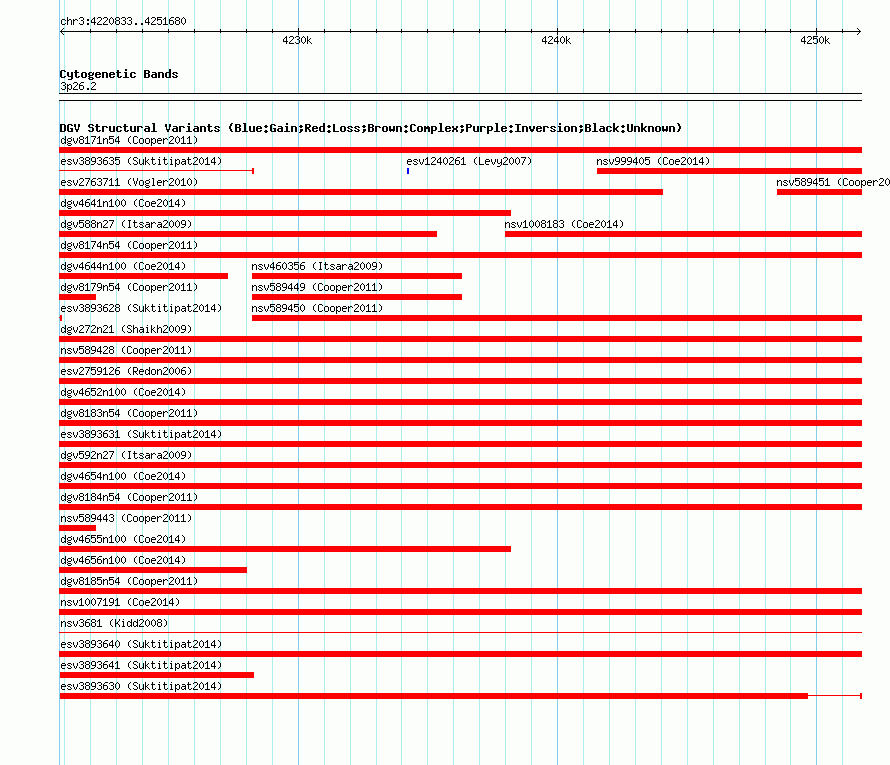This screenshot has height=765, width=890.
Task: Click dgv4654n100 (Coe2014) label
Action: point(123,476)
